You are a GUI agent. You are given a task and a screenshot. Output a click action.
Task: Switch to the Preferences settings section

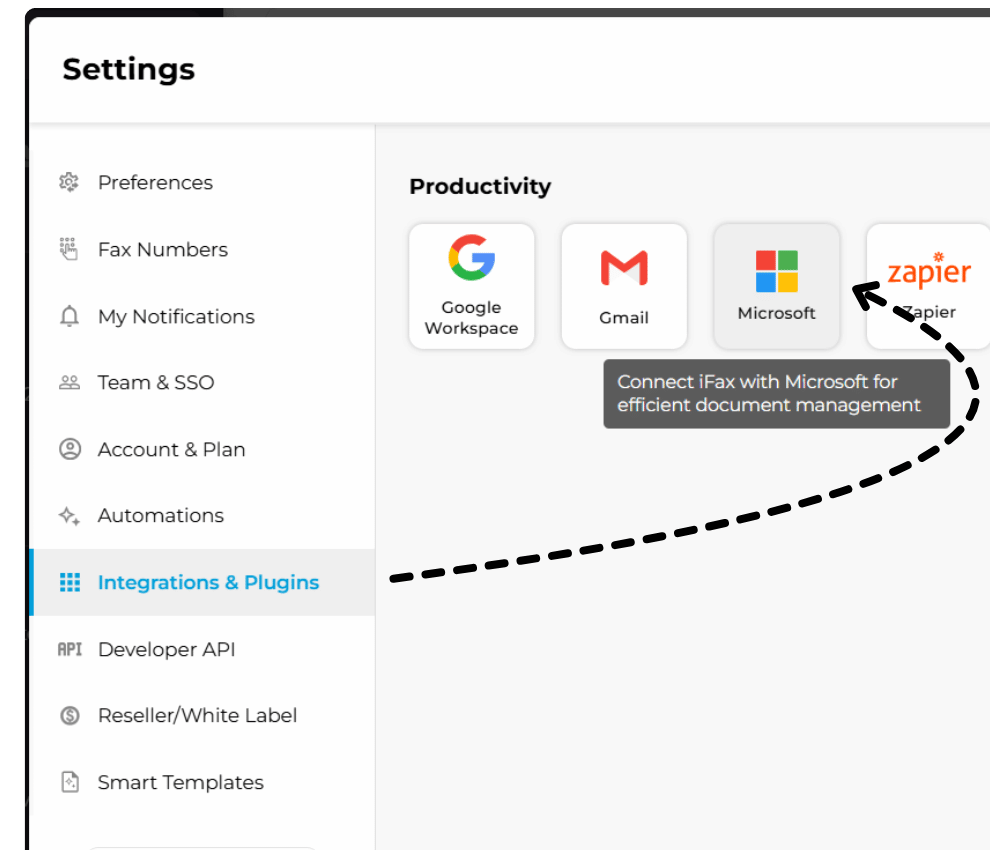pyautogui.click(x=155, y=182)
